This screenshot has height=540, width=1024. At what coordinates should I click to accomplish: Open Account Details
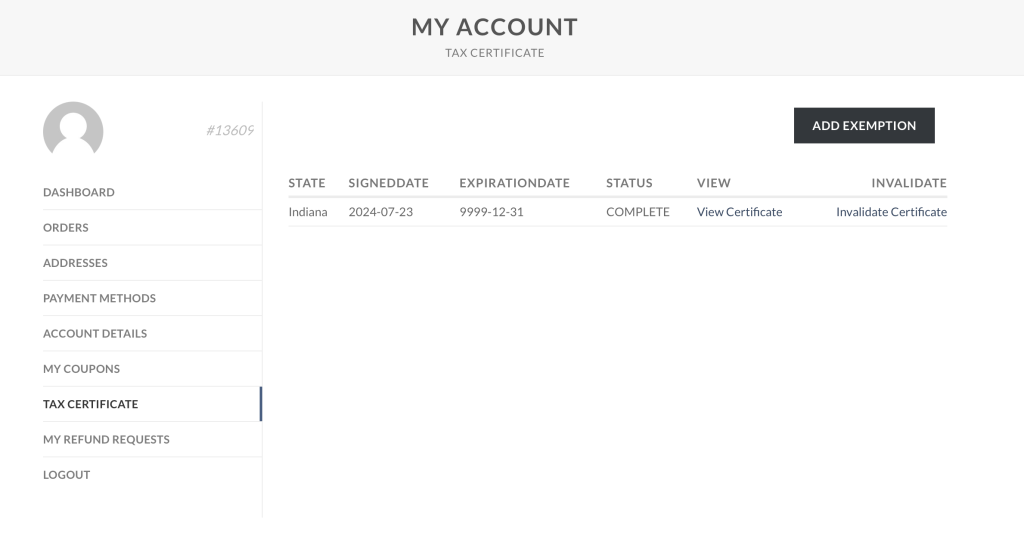pyautogui.click(x=95, y=334)
